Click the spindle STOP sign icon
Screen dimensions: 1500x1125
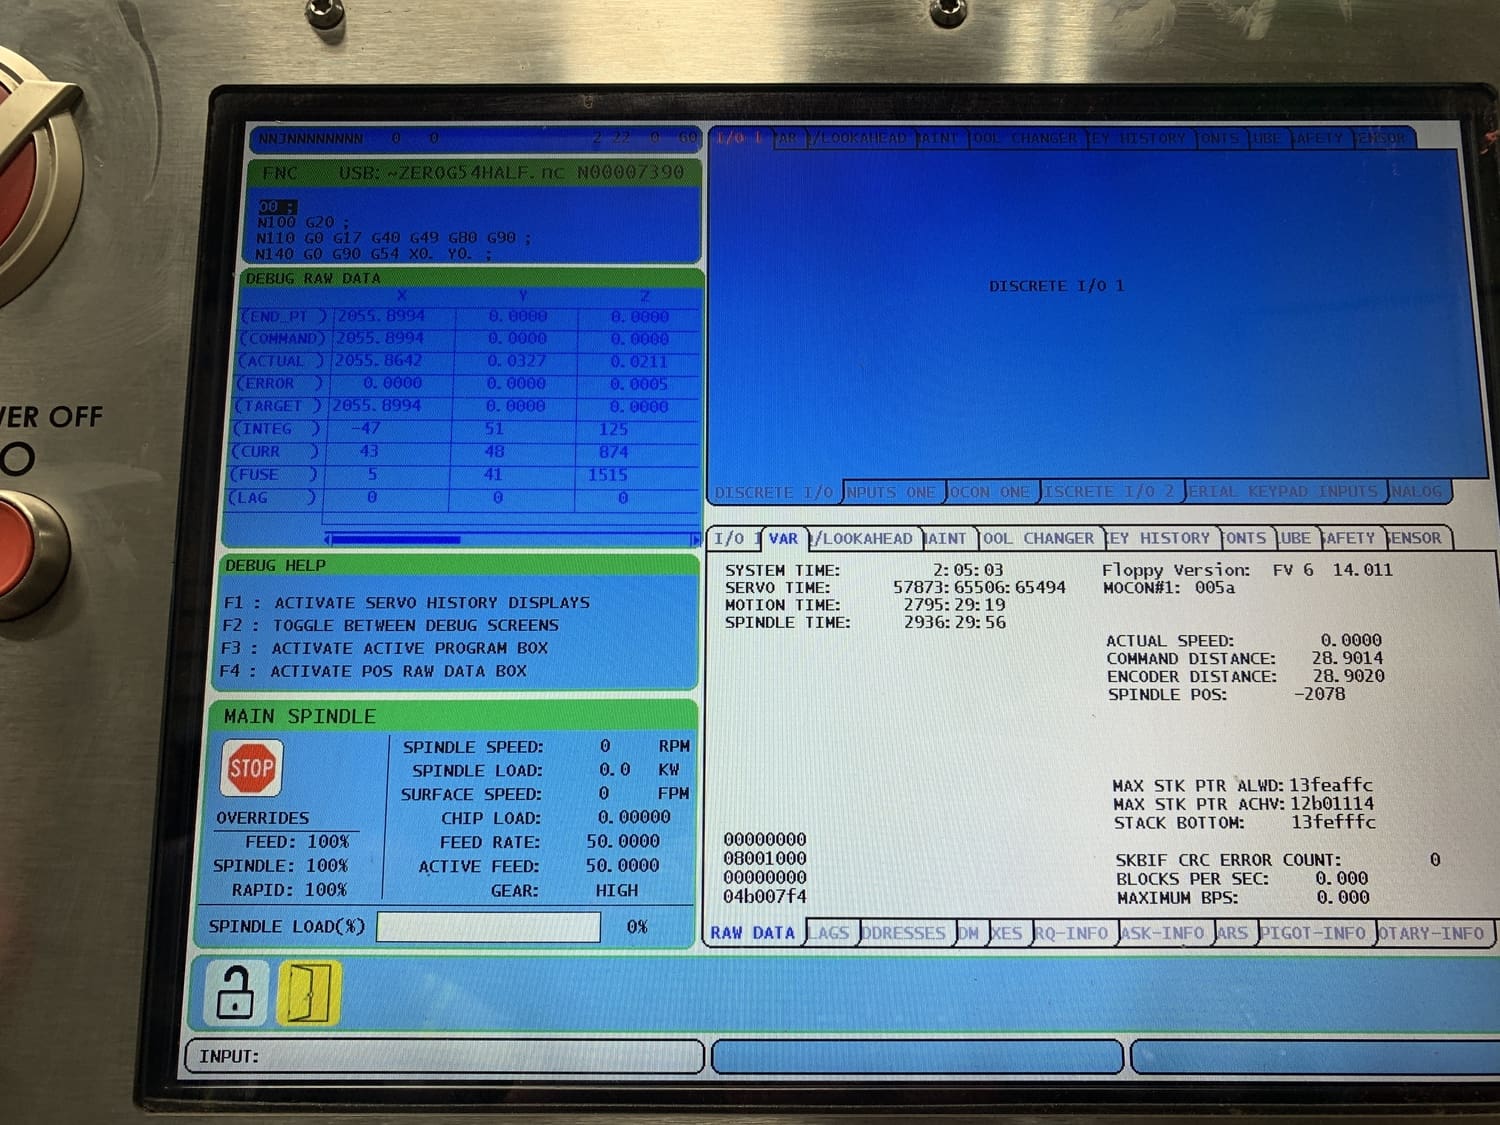(251, 768)
